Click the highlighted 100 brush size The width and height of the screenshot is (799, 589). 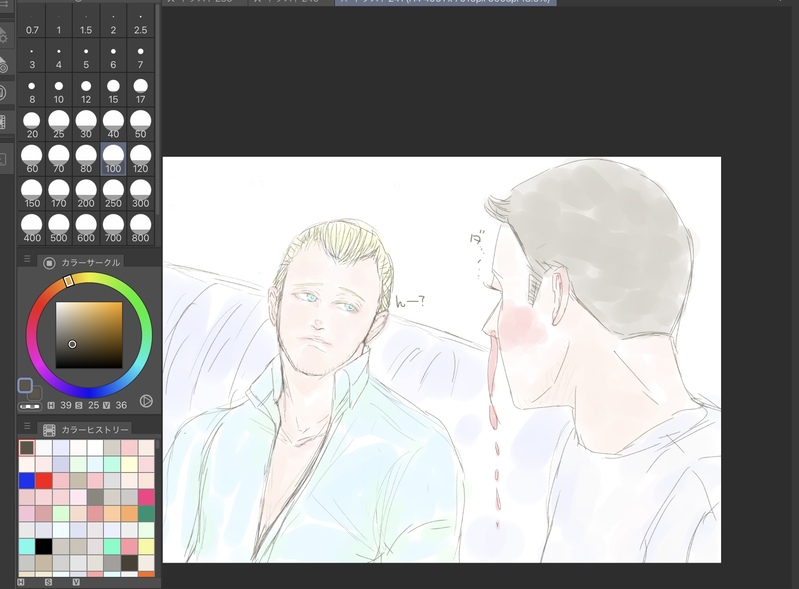[x=113, y=159]
